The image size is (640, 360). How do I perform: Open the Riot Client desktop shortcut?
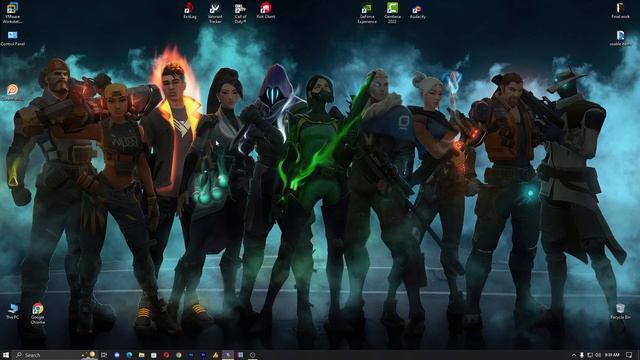[x=266, y=11]
